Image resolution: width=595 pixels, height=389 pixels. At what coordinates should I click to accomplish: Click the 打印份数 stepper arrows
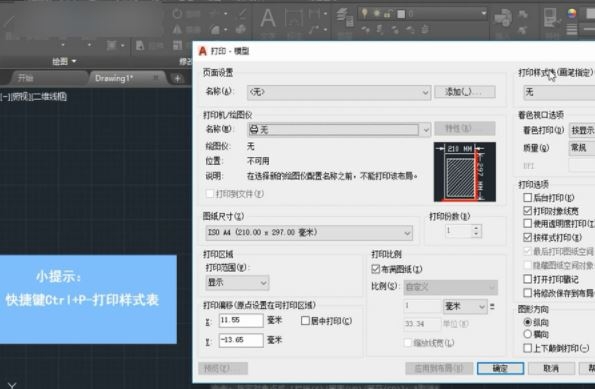(x=476, y=231)
